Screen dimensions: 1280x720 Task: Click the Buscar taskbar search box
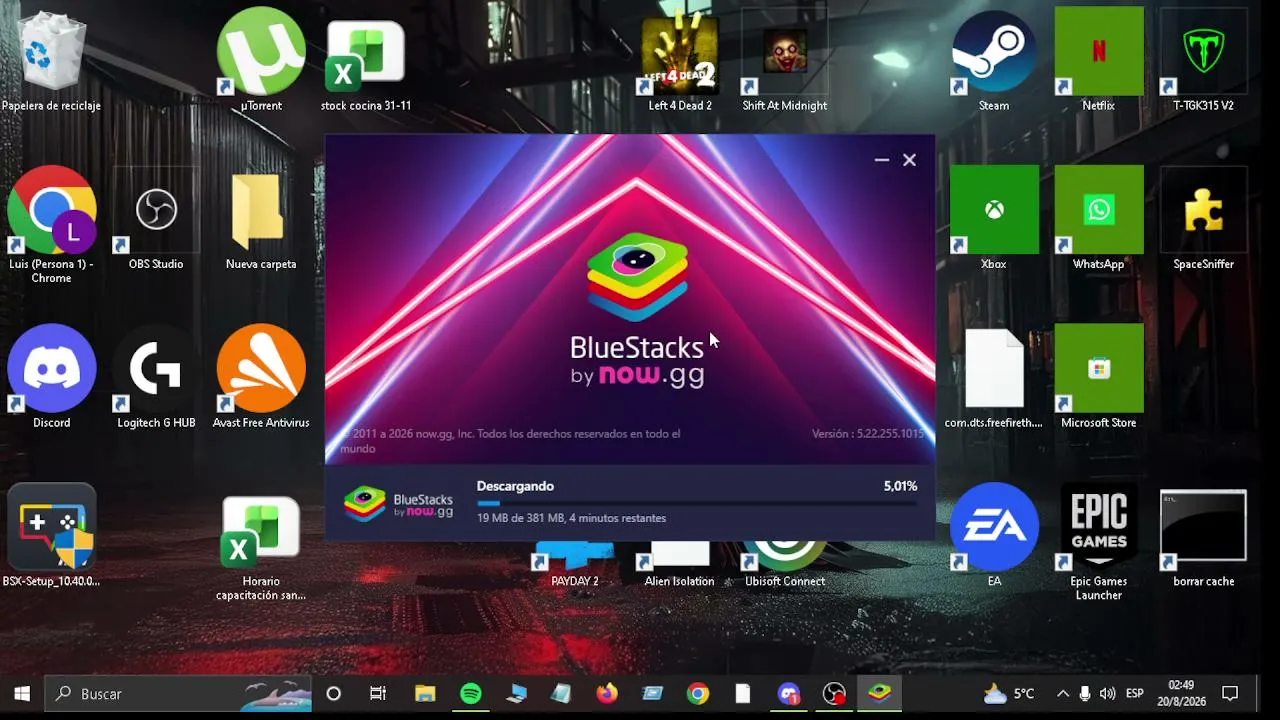click(179, 693)
